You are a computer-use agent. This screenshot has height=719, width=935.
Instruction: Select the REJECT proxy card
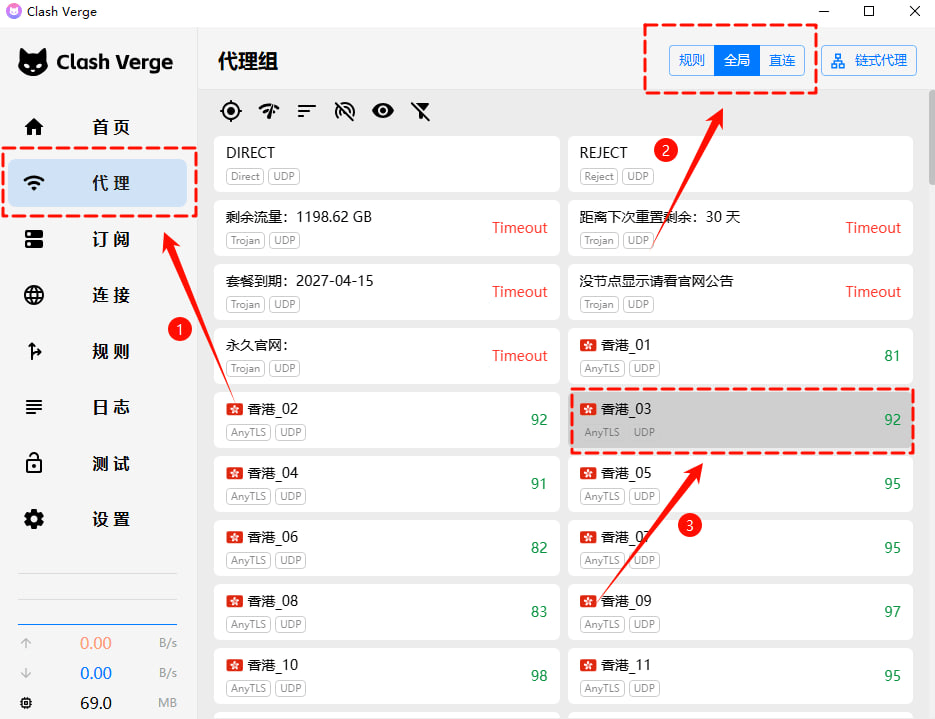tap(740, 164)
